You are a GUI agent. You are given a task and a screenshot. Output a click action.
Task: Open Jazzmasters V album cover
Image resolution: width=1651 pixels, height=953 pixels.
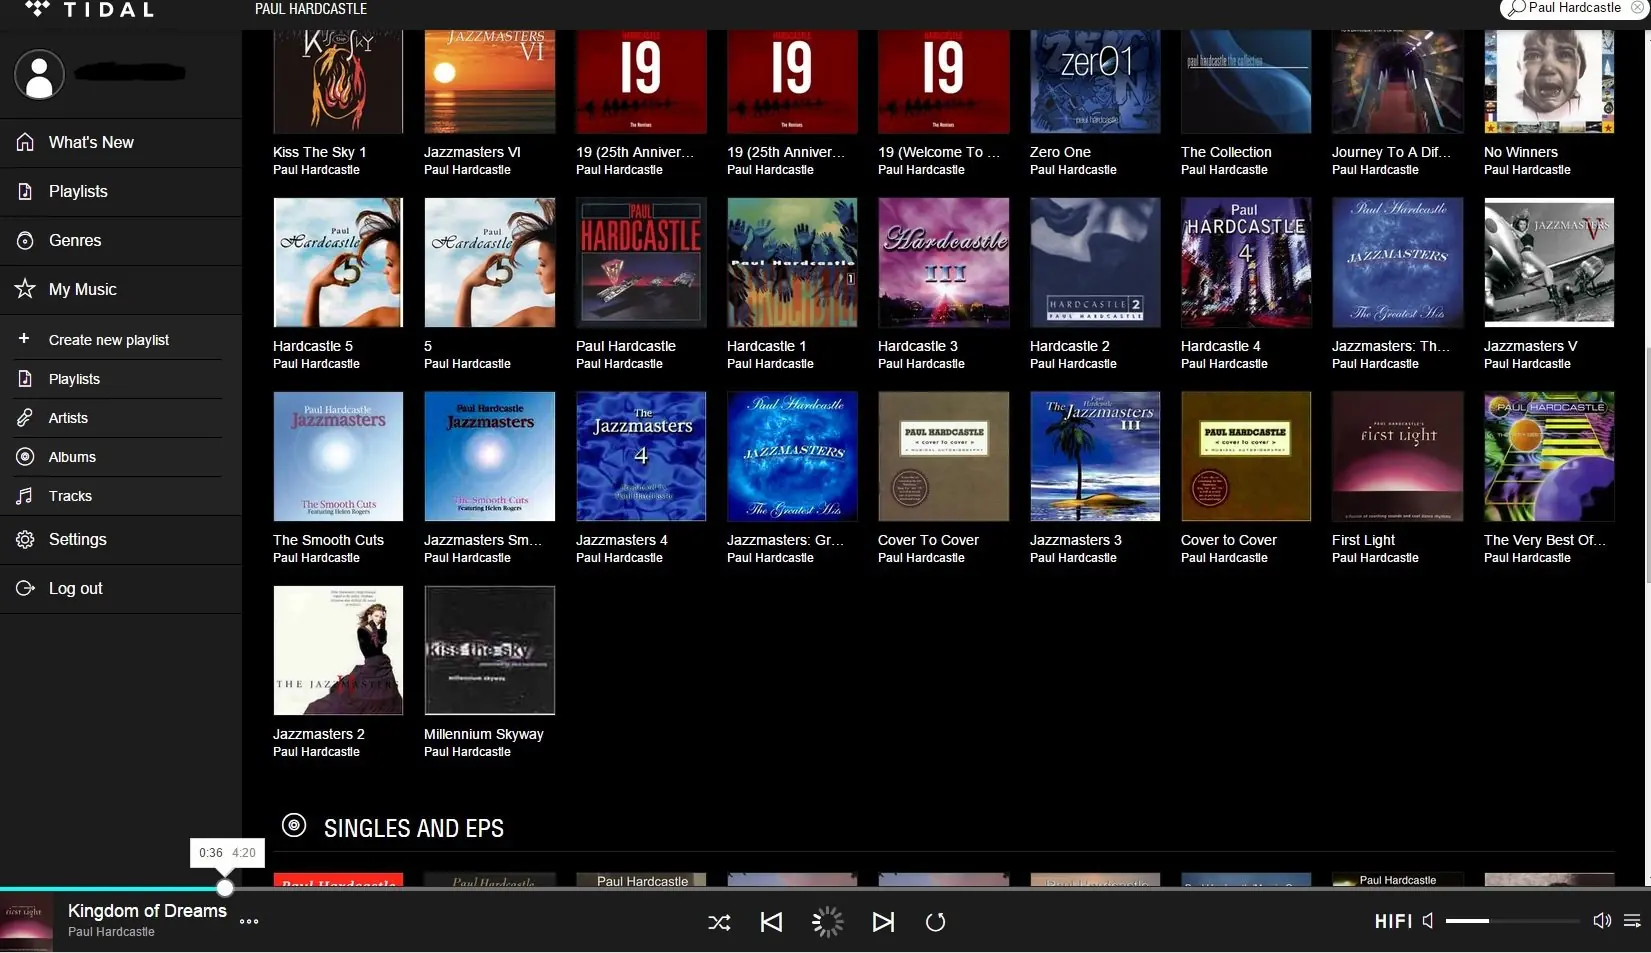[1549, 262]
